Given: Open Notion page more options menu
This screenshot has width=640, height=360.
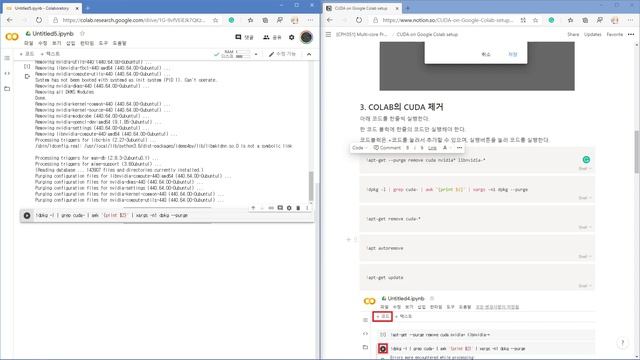Looking at the screenshot, I should [631, 35].
